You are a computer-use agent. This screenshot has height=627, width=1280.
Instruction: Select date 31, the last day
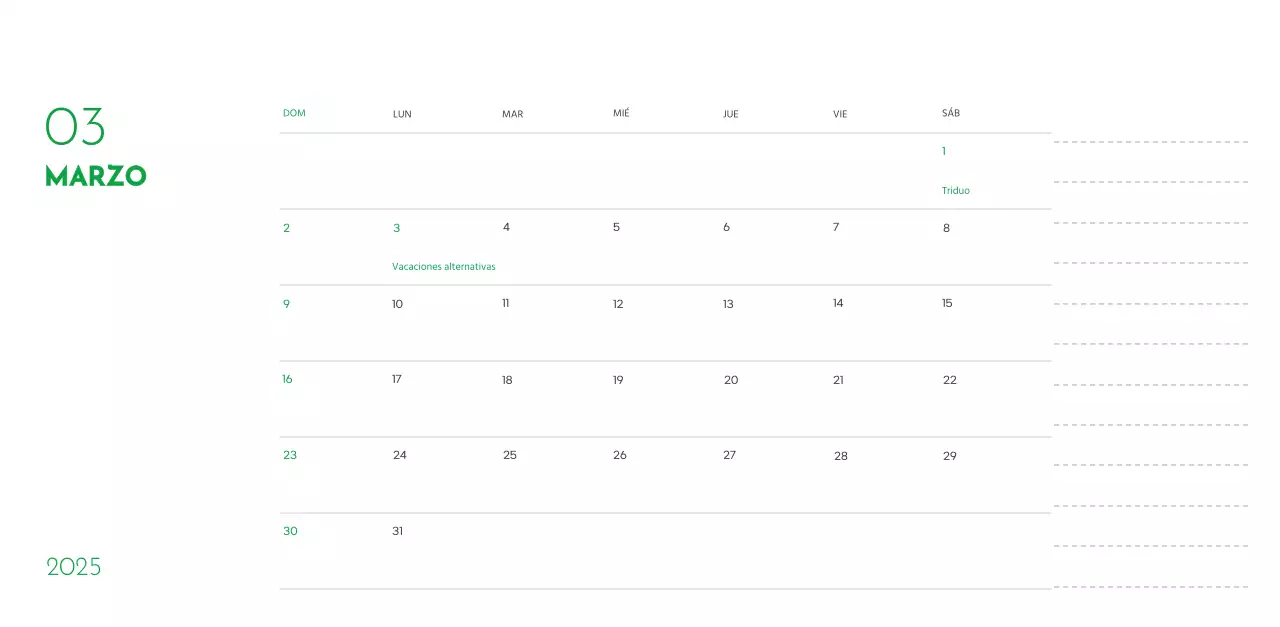pyautogui.click(x=397, y=531)
